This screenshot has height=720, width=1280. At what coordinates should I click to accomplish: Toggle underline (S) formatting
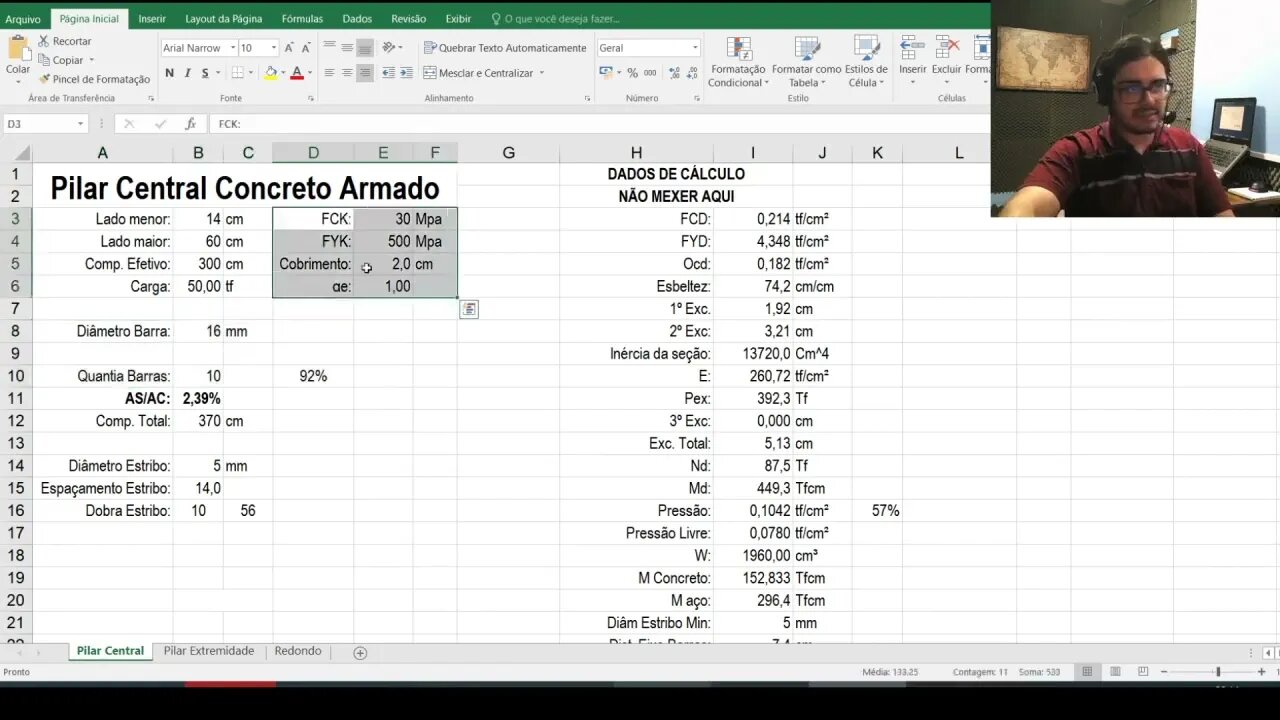[205, 73]
